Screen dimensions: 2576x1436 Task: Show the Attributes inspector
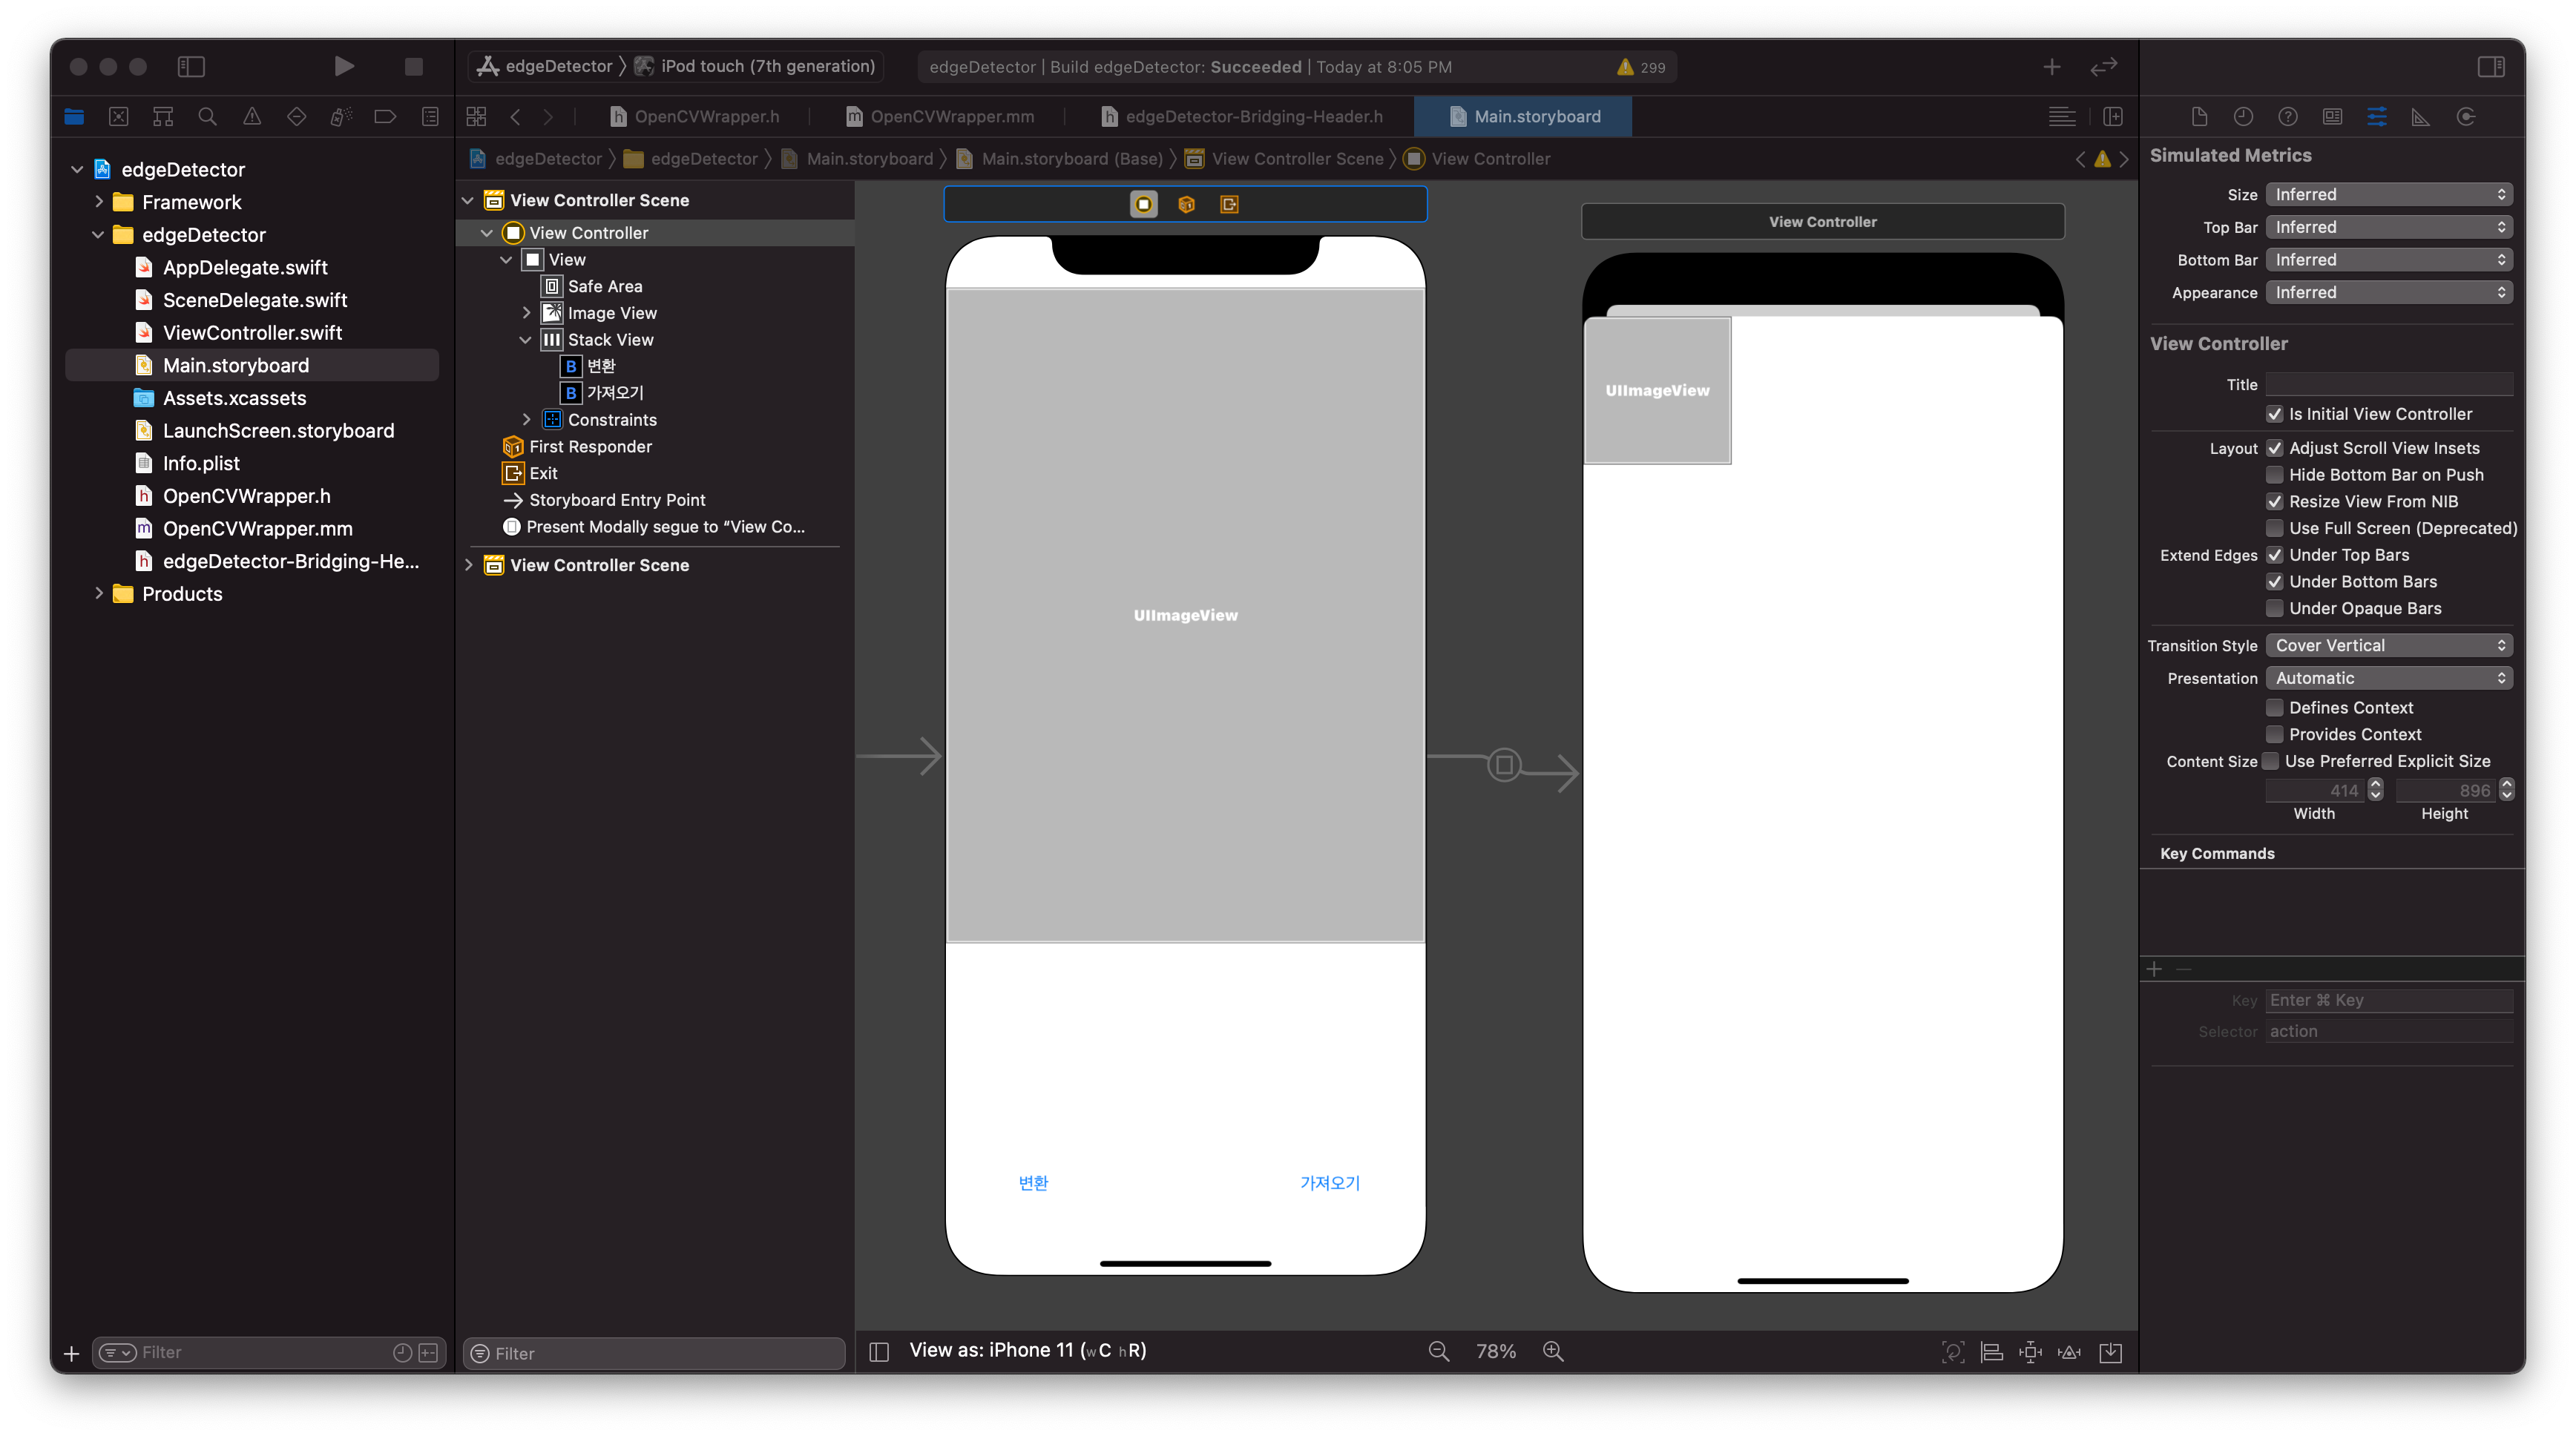(x=2376, y=116)
